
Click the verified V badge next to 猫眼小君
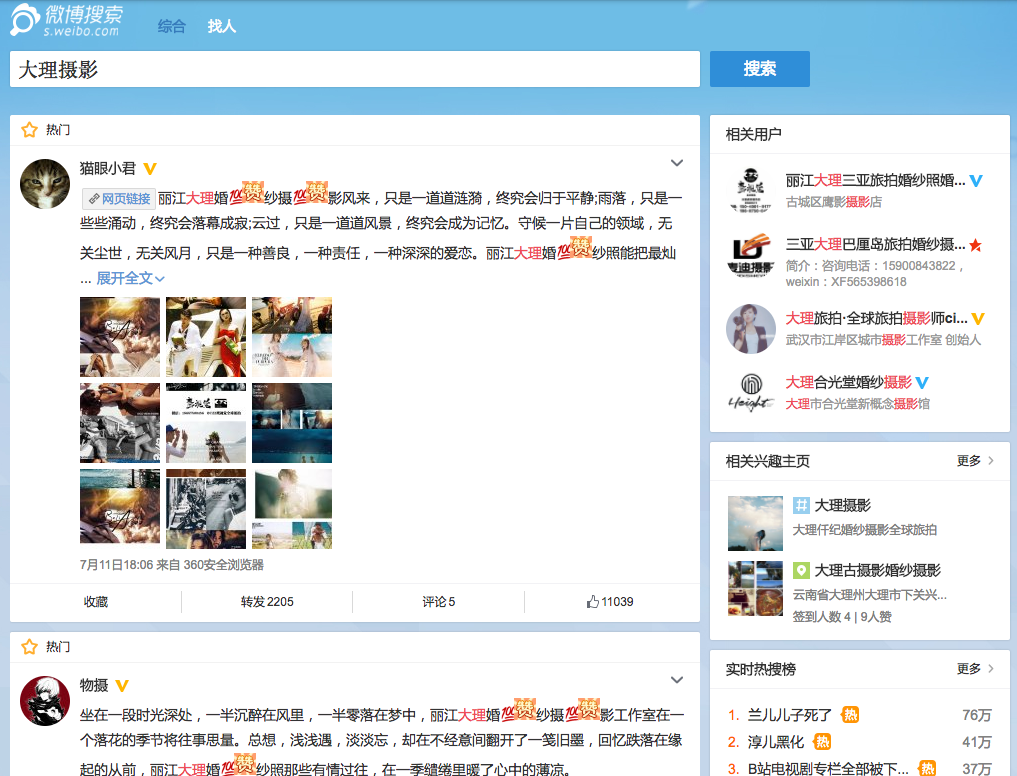tap(150, 169)
